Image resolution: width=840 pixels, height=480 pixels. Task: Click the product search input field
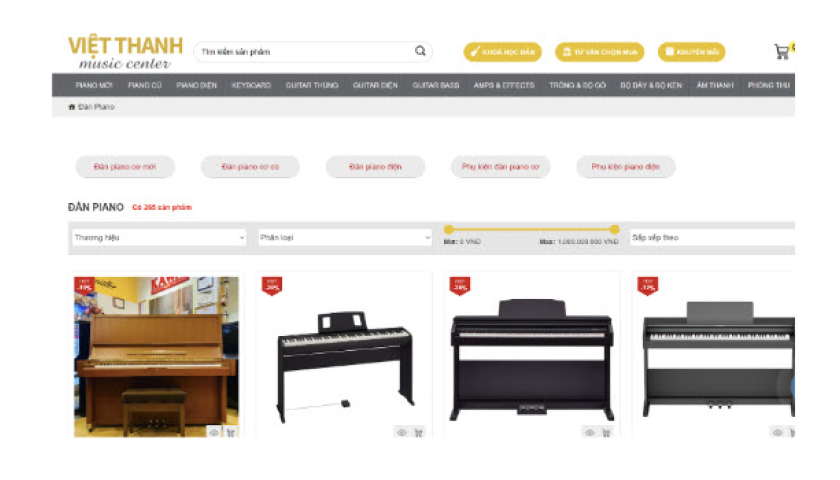click(305, 51)
